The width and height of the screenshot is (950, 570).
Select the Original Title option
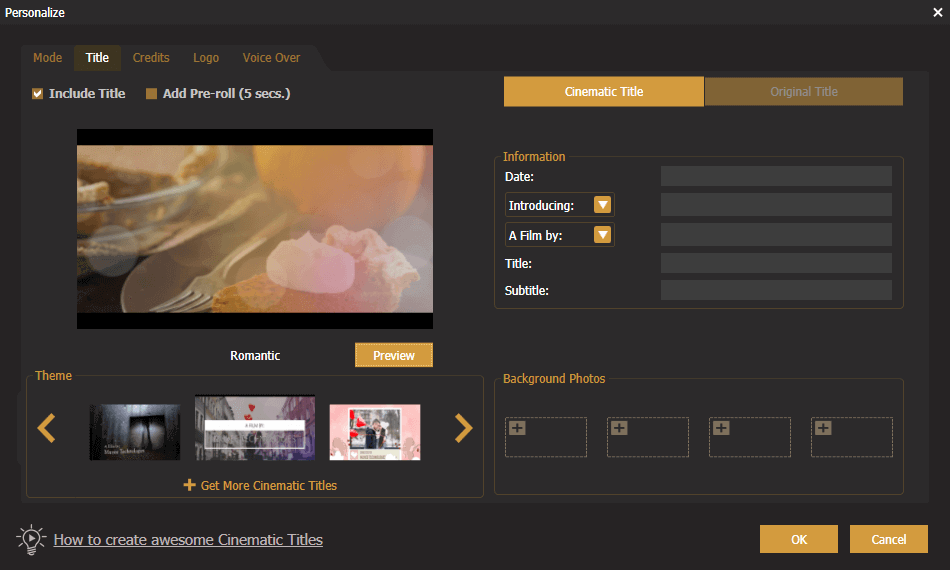[803, 92]
